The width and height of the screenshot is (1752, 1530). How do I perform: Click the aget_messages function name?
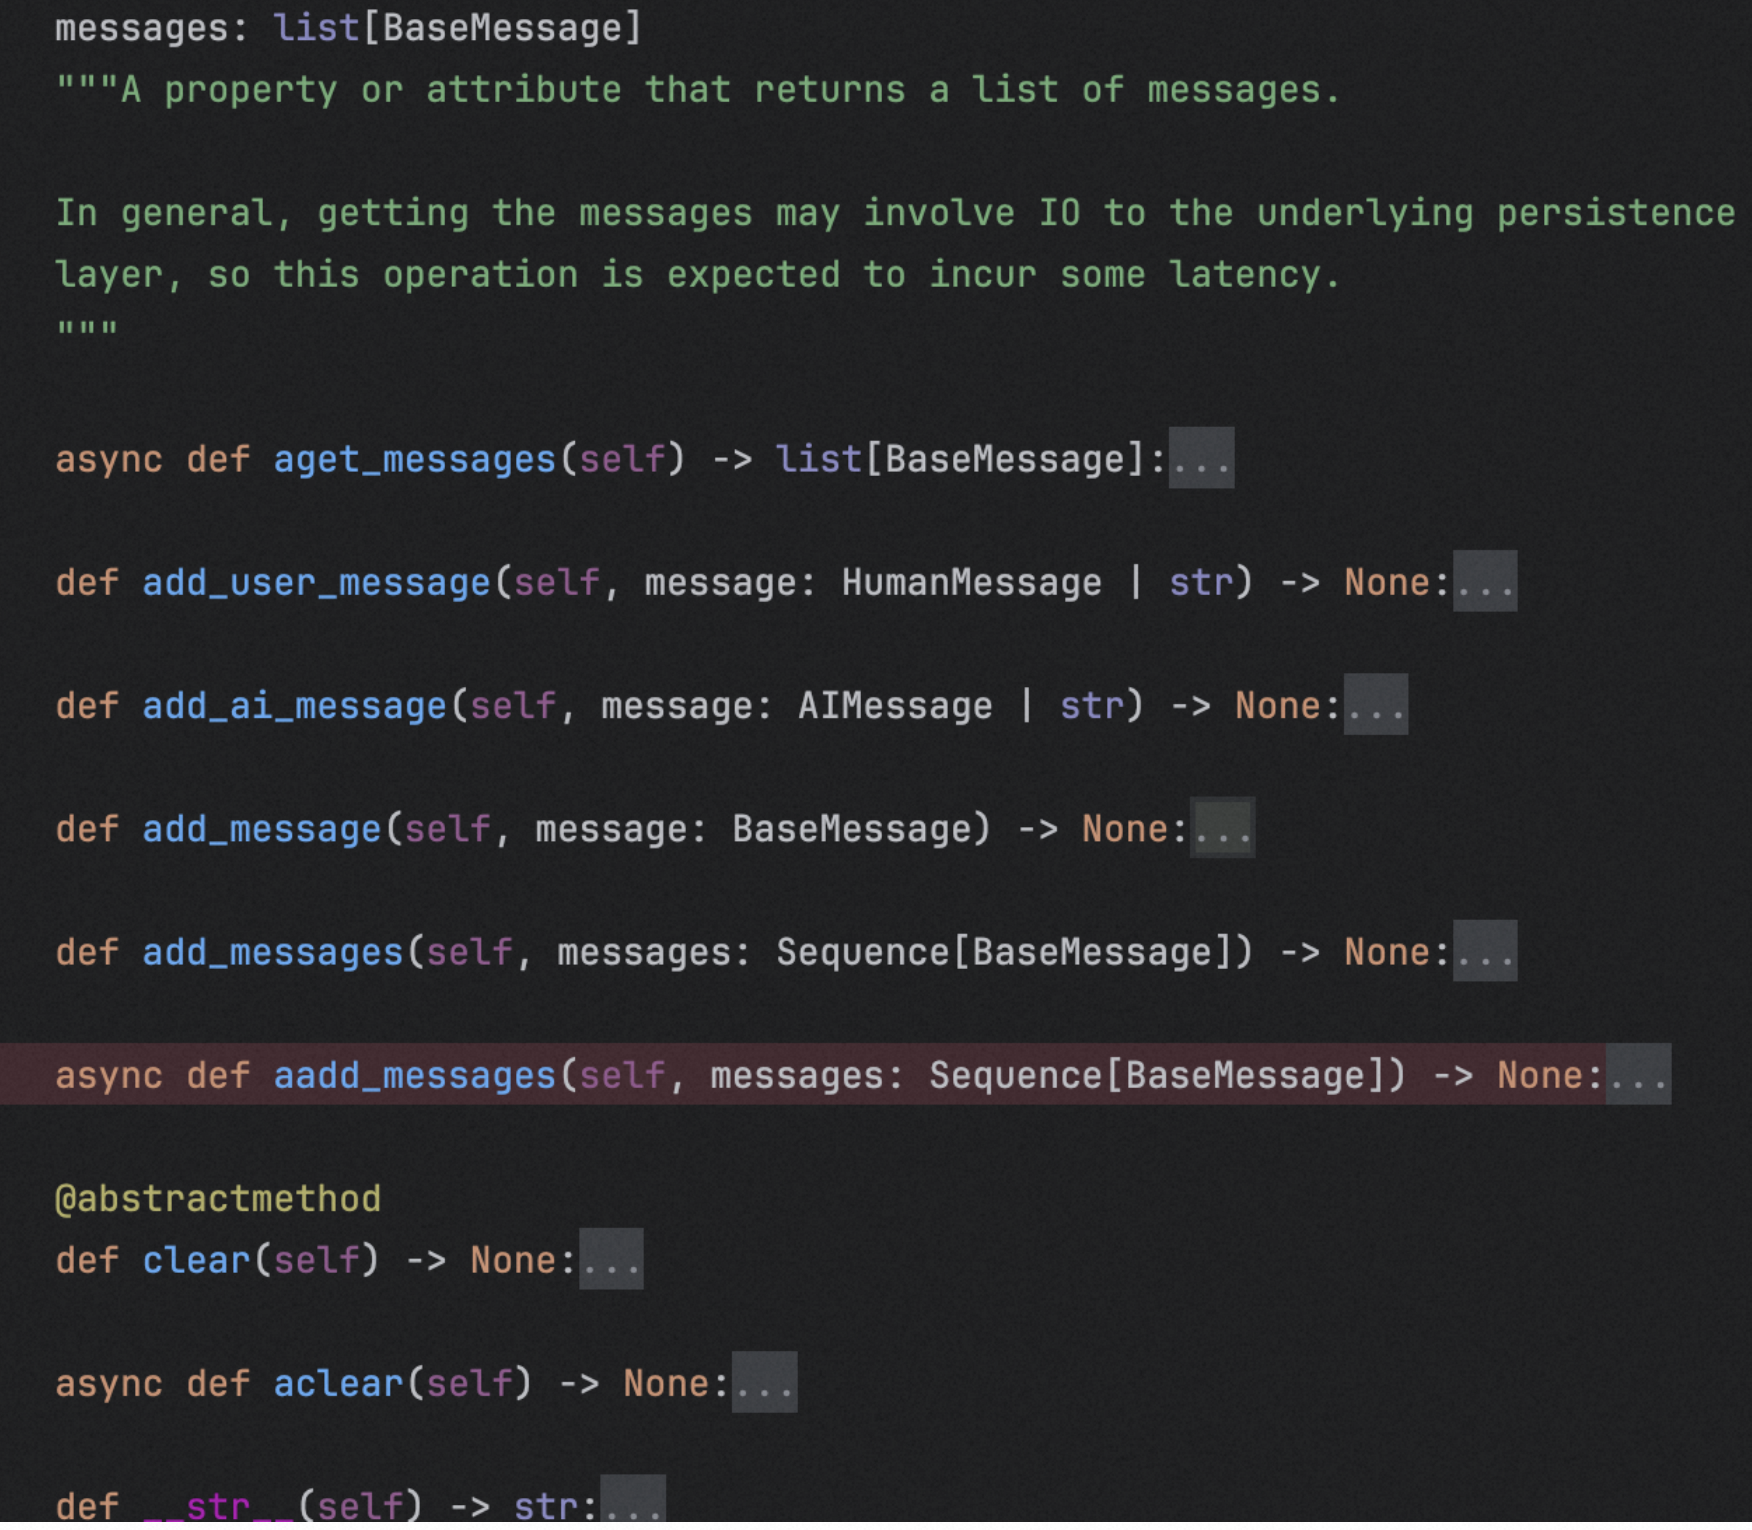point(414,459)
